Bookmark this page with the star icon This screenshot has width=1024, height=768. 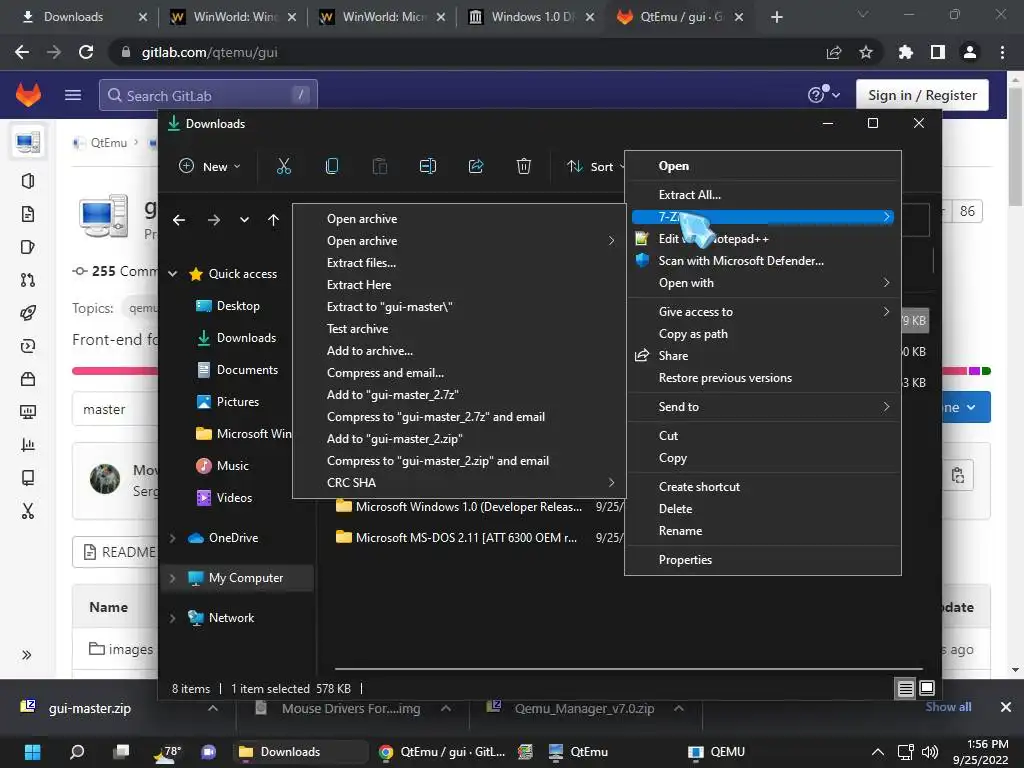866,52
